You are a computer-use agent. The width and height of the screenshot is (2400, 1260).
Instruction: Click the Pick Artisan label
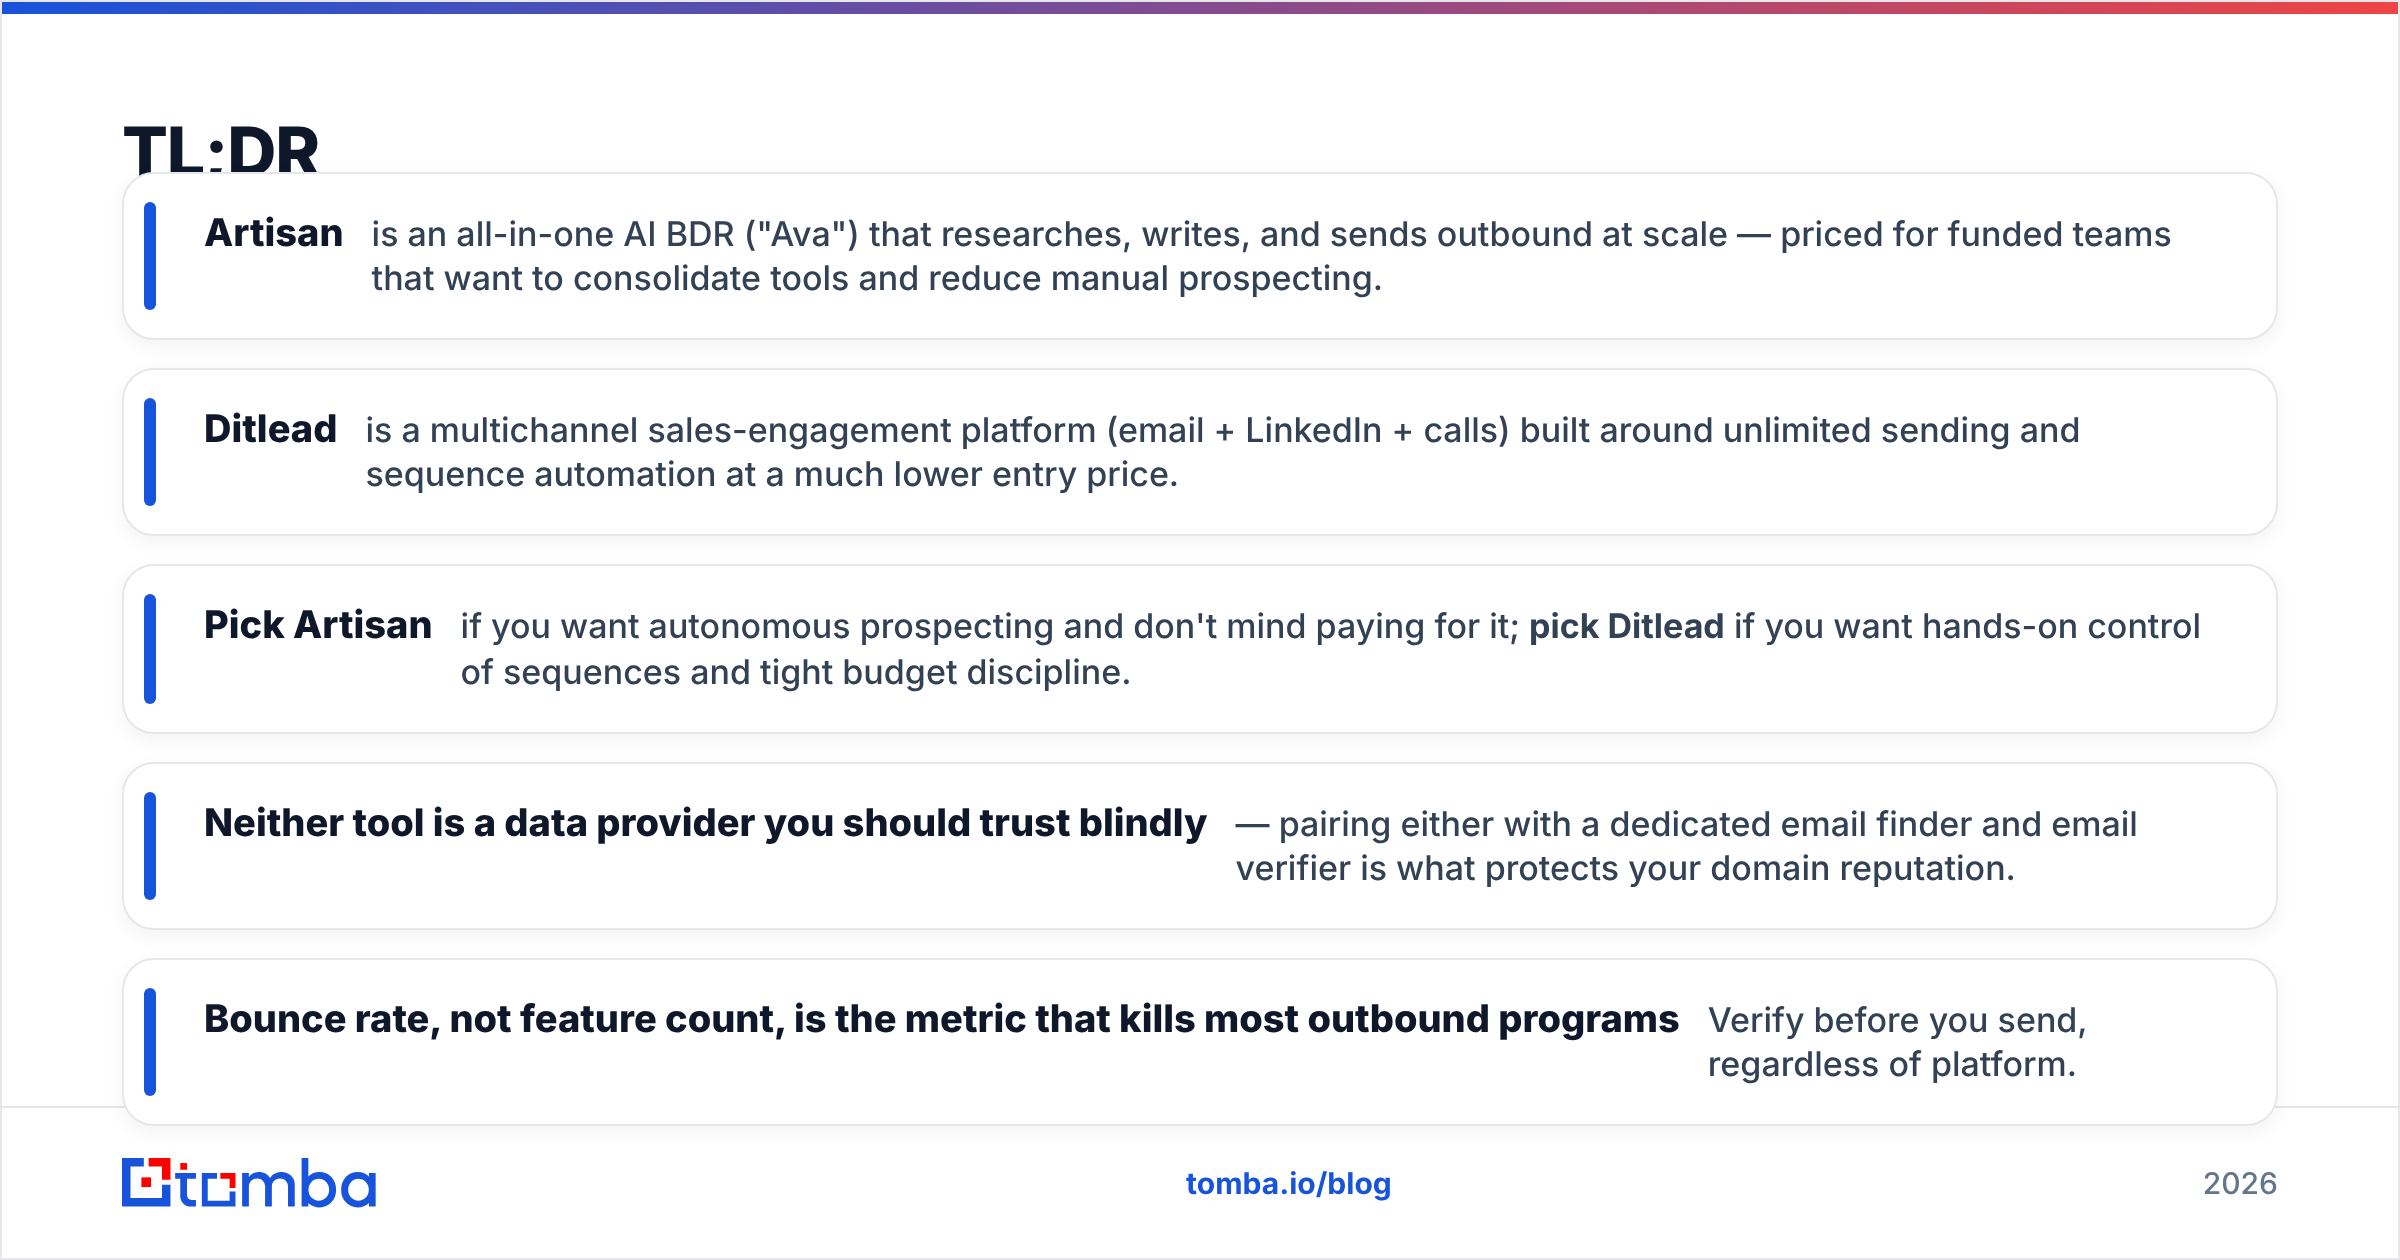click(x=318, y=625)
